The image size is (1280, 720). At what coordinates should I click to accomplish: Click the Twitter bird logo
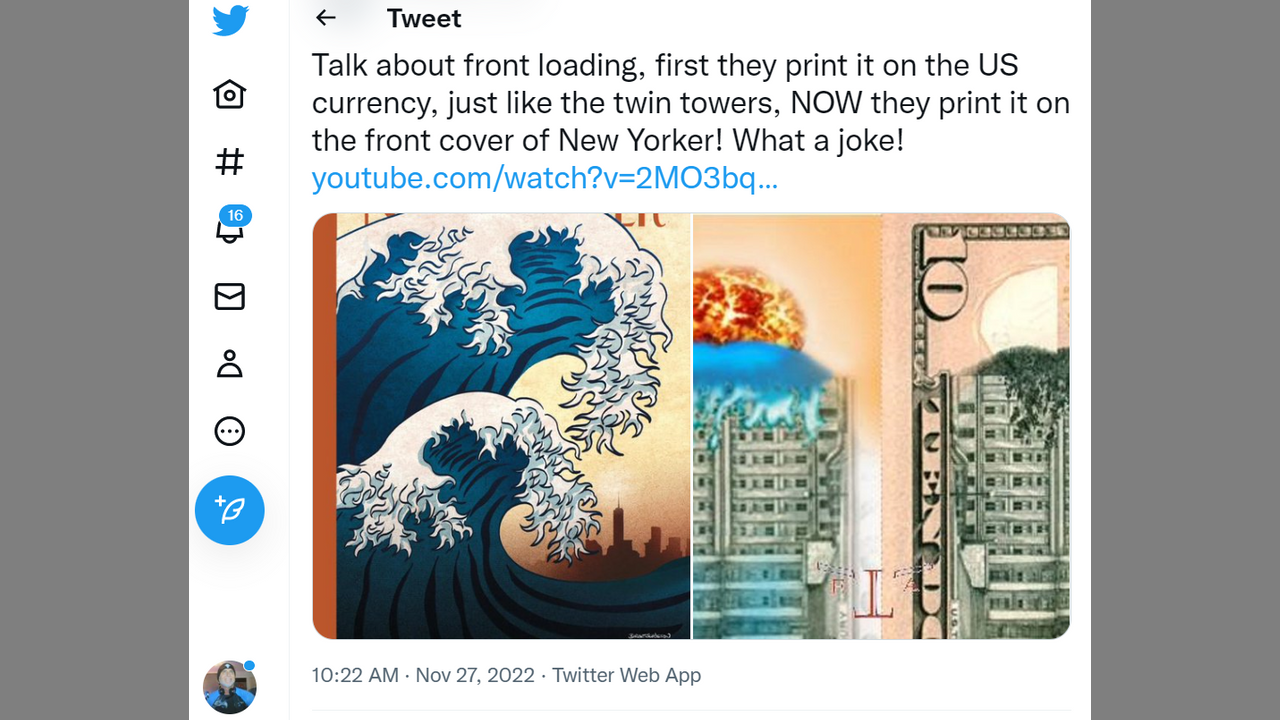(x=230, y=20)
